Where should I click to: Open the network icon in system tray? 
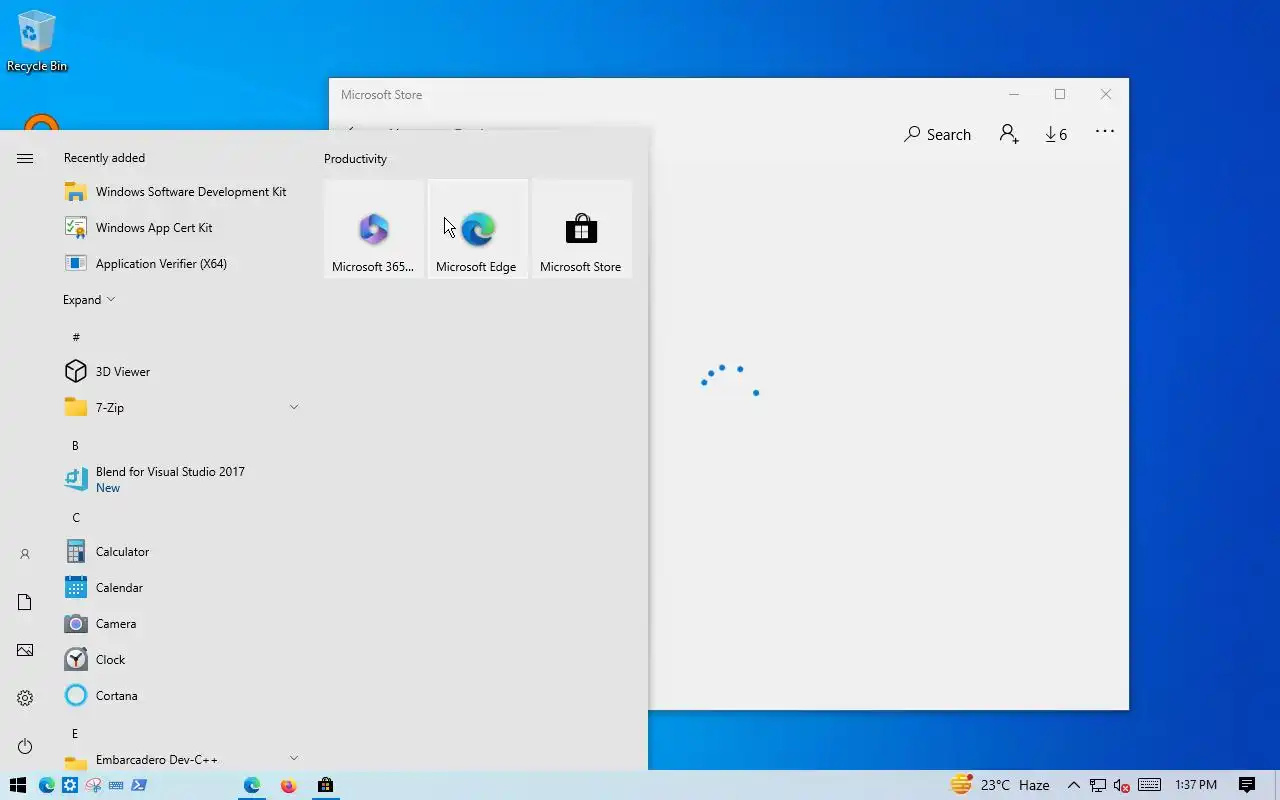click(1098, 785)
